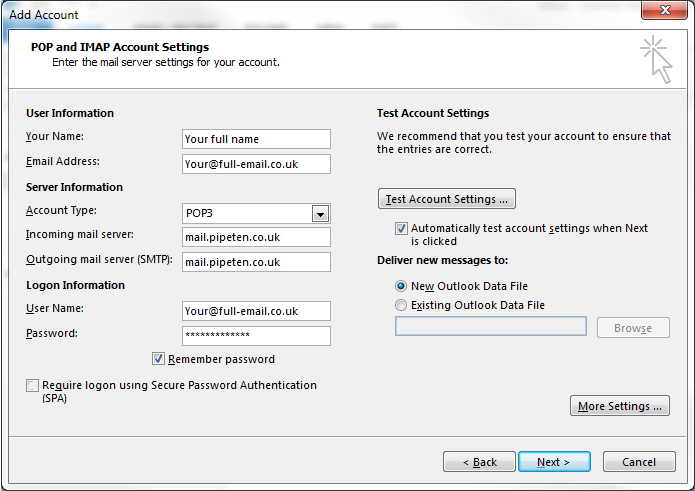
Task: Uncheck Automatically test account settings checkbox
Action: (401, 228)
